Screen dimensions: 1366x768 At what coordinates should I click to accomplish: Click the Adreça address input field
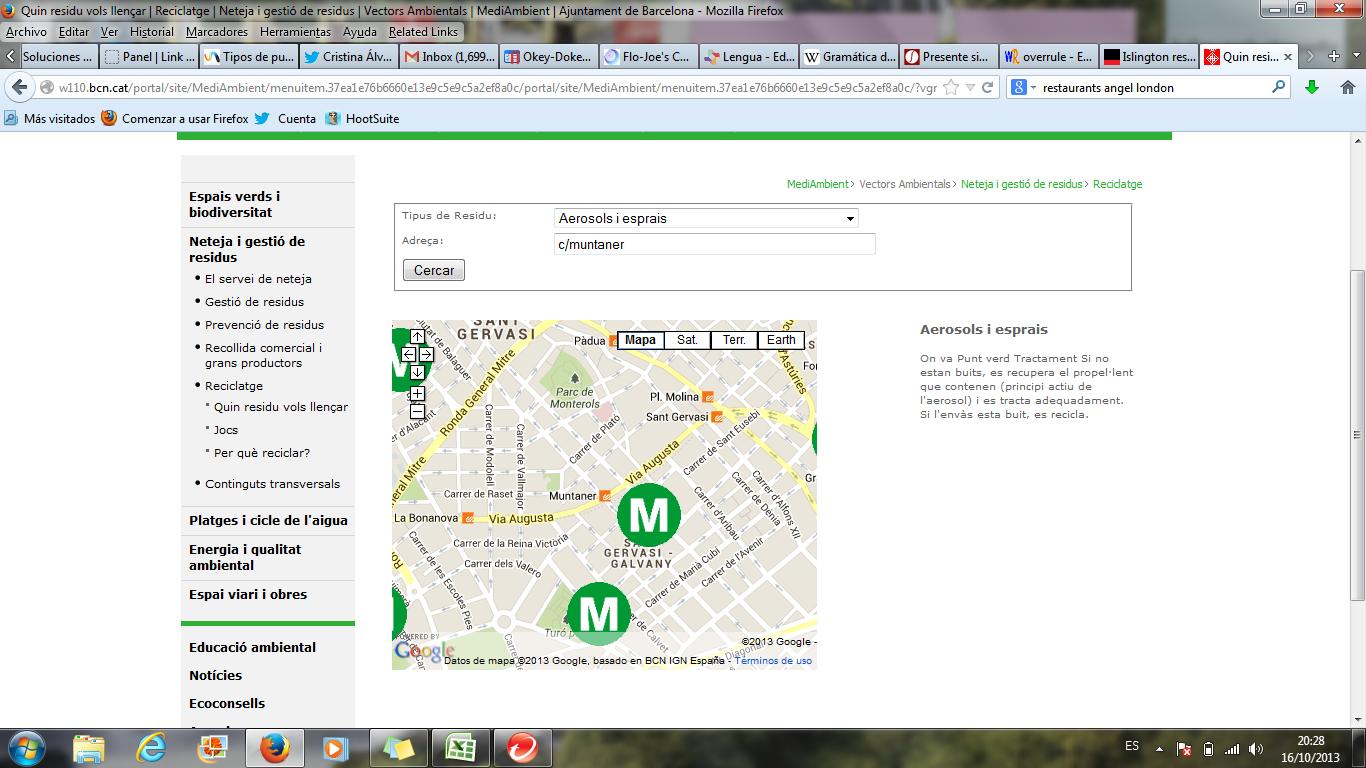(714, 244)
